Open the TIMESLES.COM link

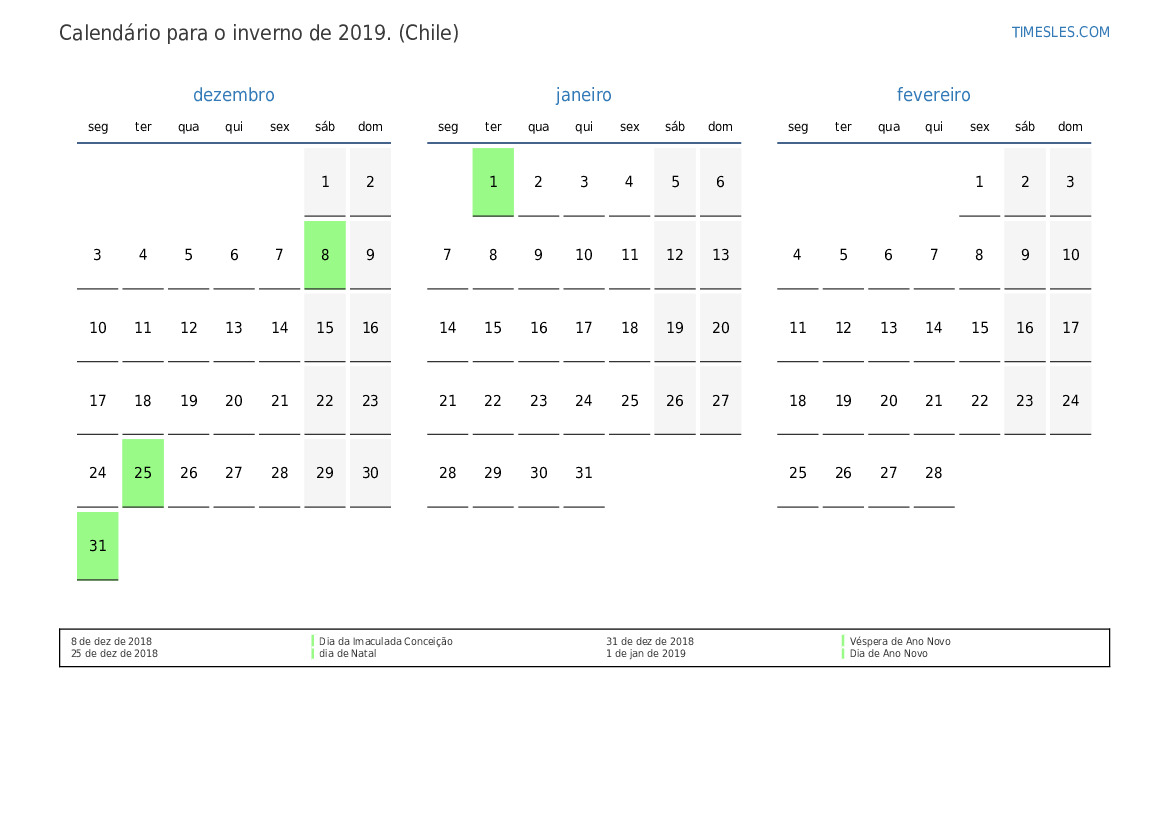[x=1060, y=32]
